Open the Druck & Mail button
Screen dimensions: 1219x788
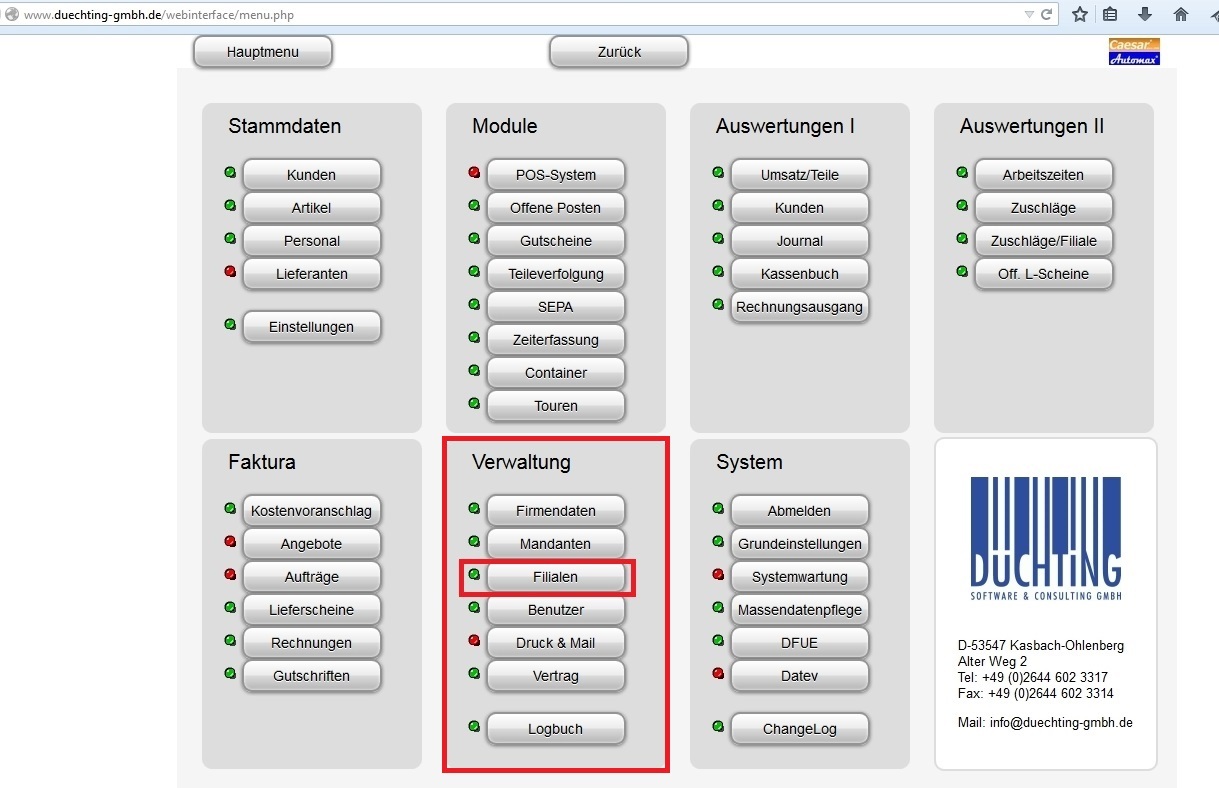coord(555,642)
